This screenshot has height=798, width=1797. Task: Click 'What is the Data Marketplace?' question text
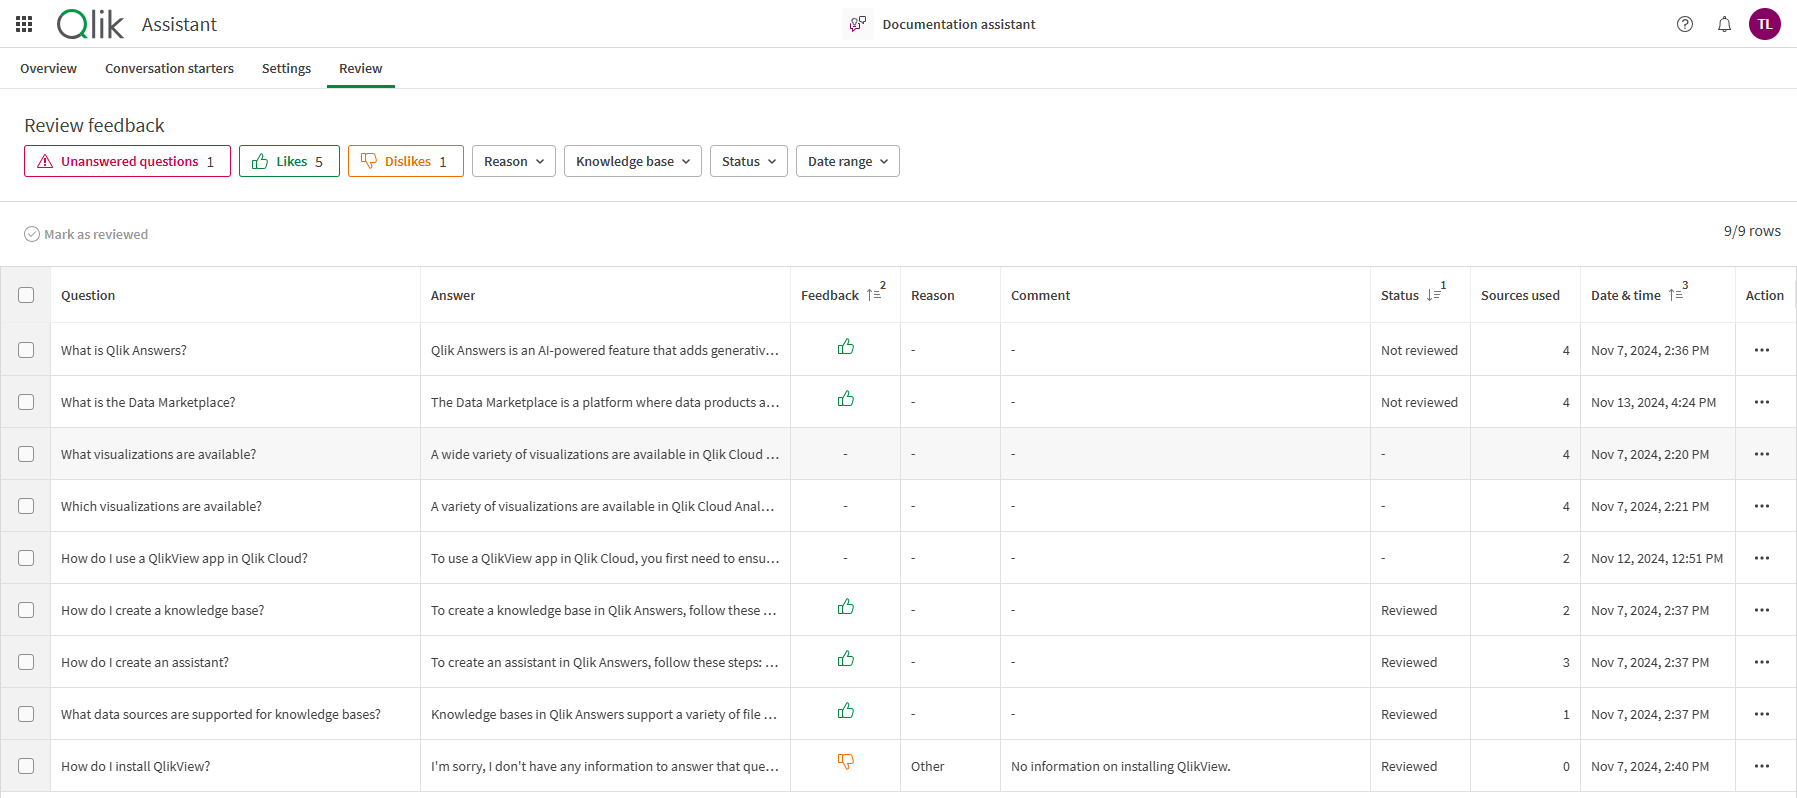click(x=148, y=402)
